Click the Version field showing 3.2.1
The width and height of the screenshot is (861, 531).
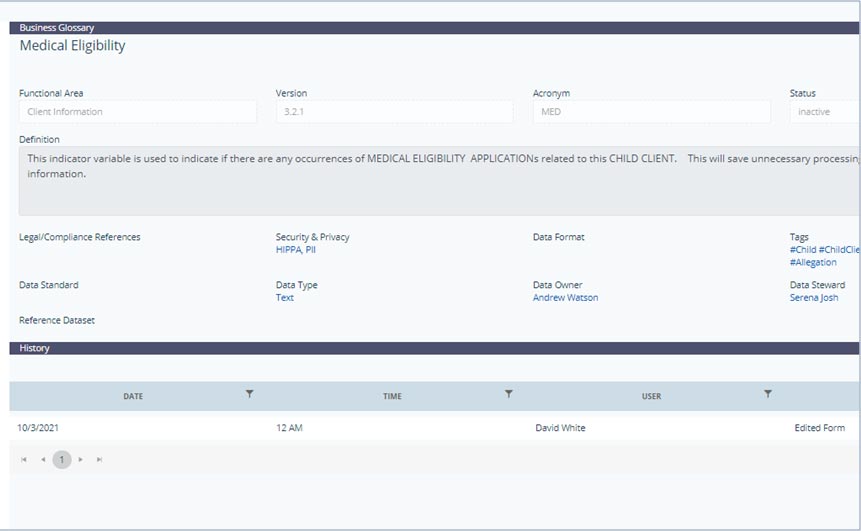pyautogui.click(x=394, y=111)
